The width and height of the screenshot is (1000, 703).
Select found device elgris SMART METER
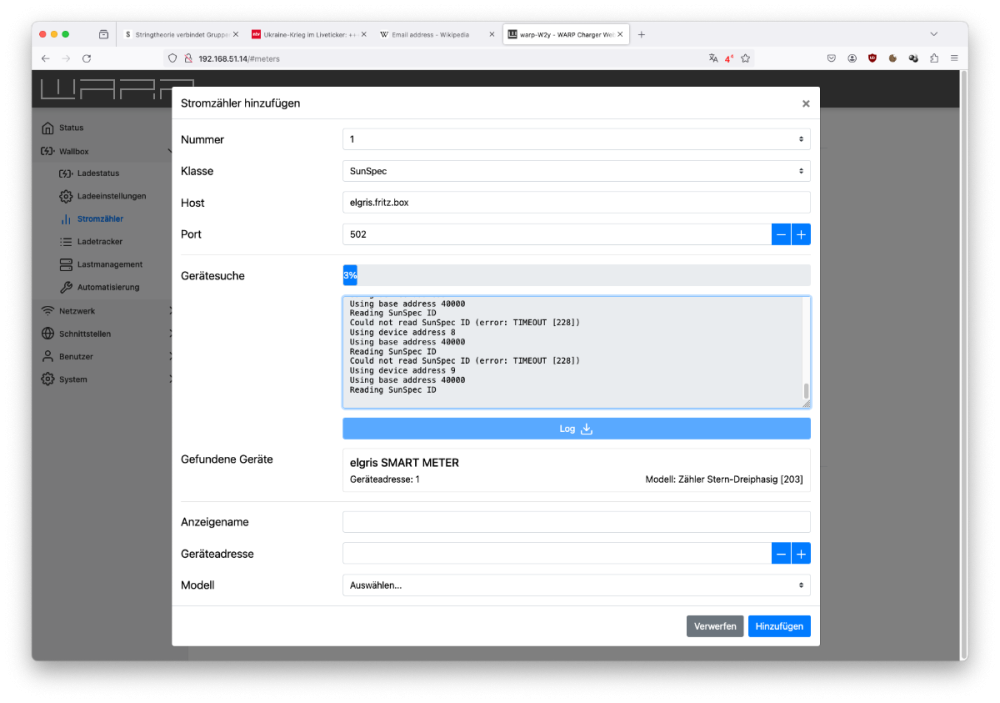pyautogui.click(x=576, y=471)
